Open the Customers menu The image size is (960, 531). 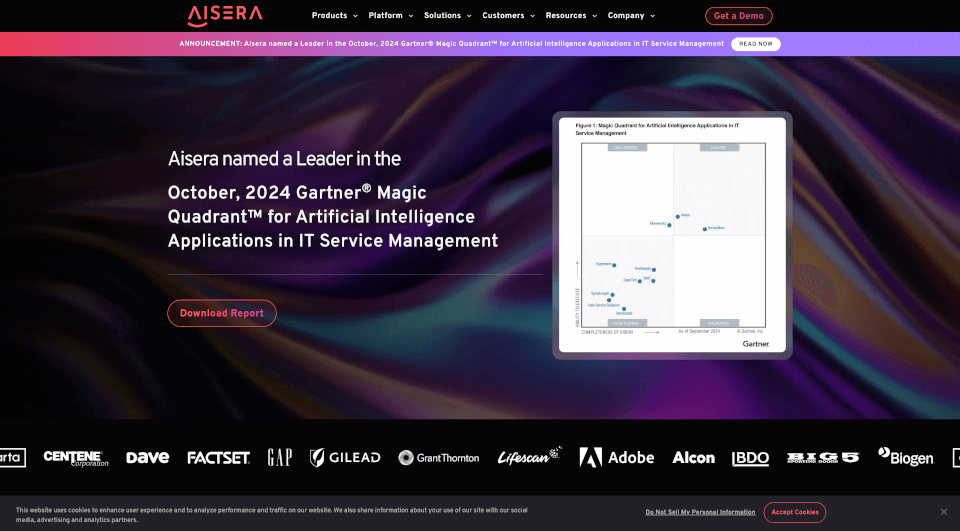pyautogui.click(x=508, y=16)
